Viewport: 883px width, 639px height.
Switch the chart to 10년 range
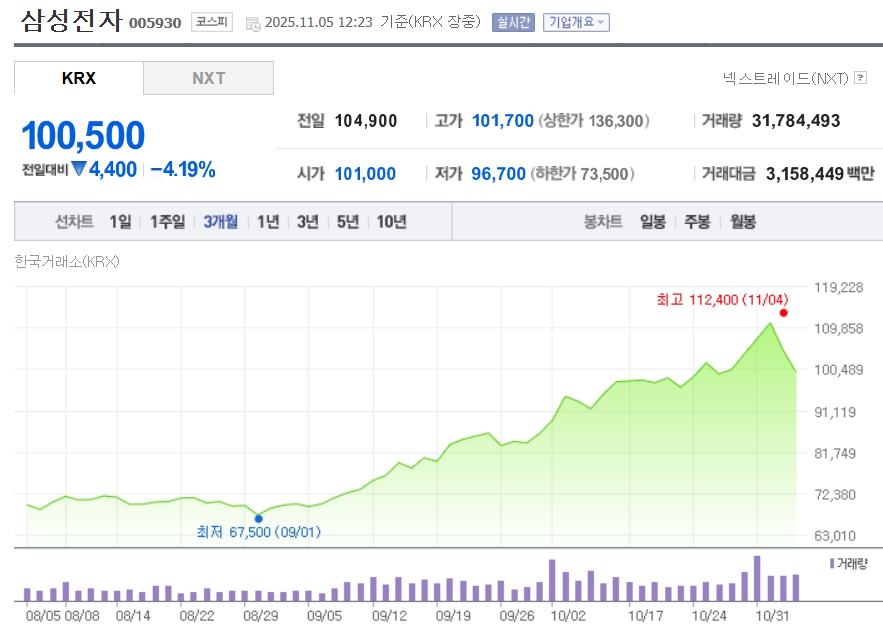coord(391,222)
